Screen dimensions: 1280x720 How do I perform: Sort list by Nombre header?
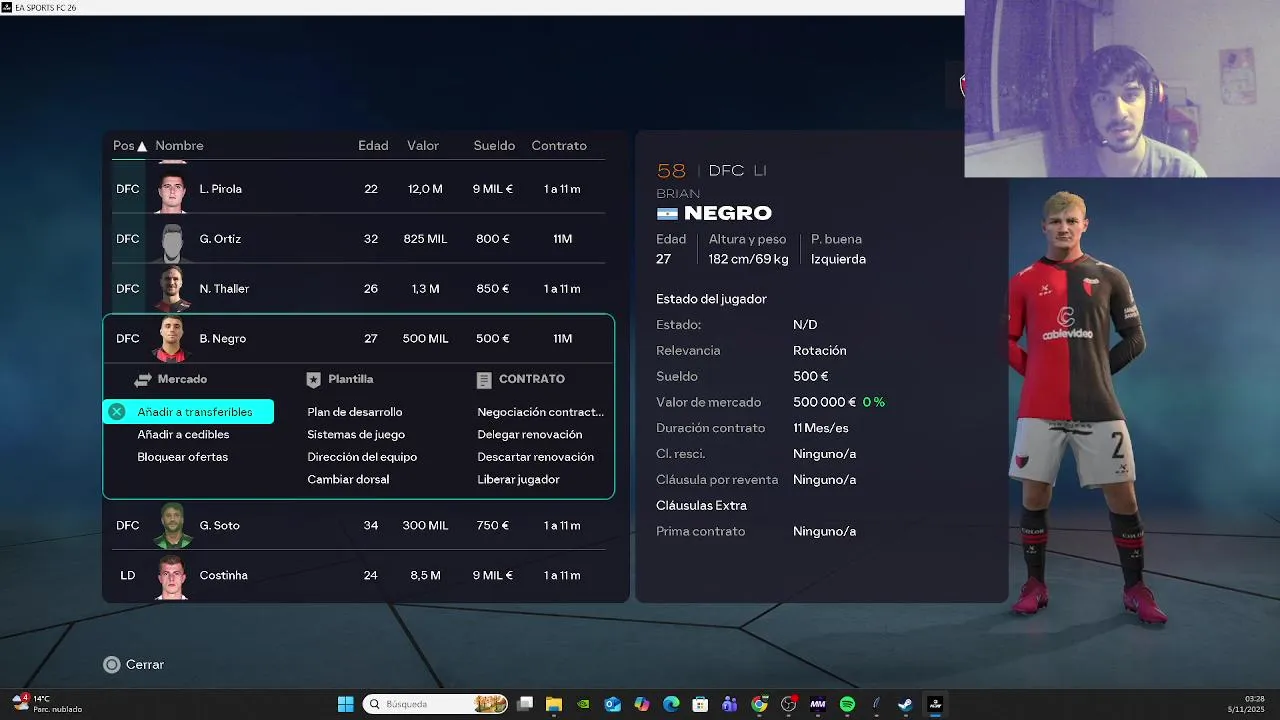click(179, 146)
